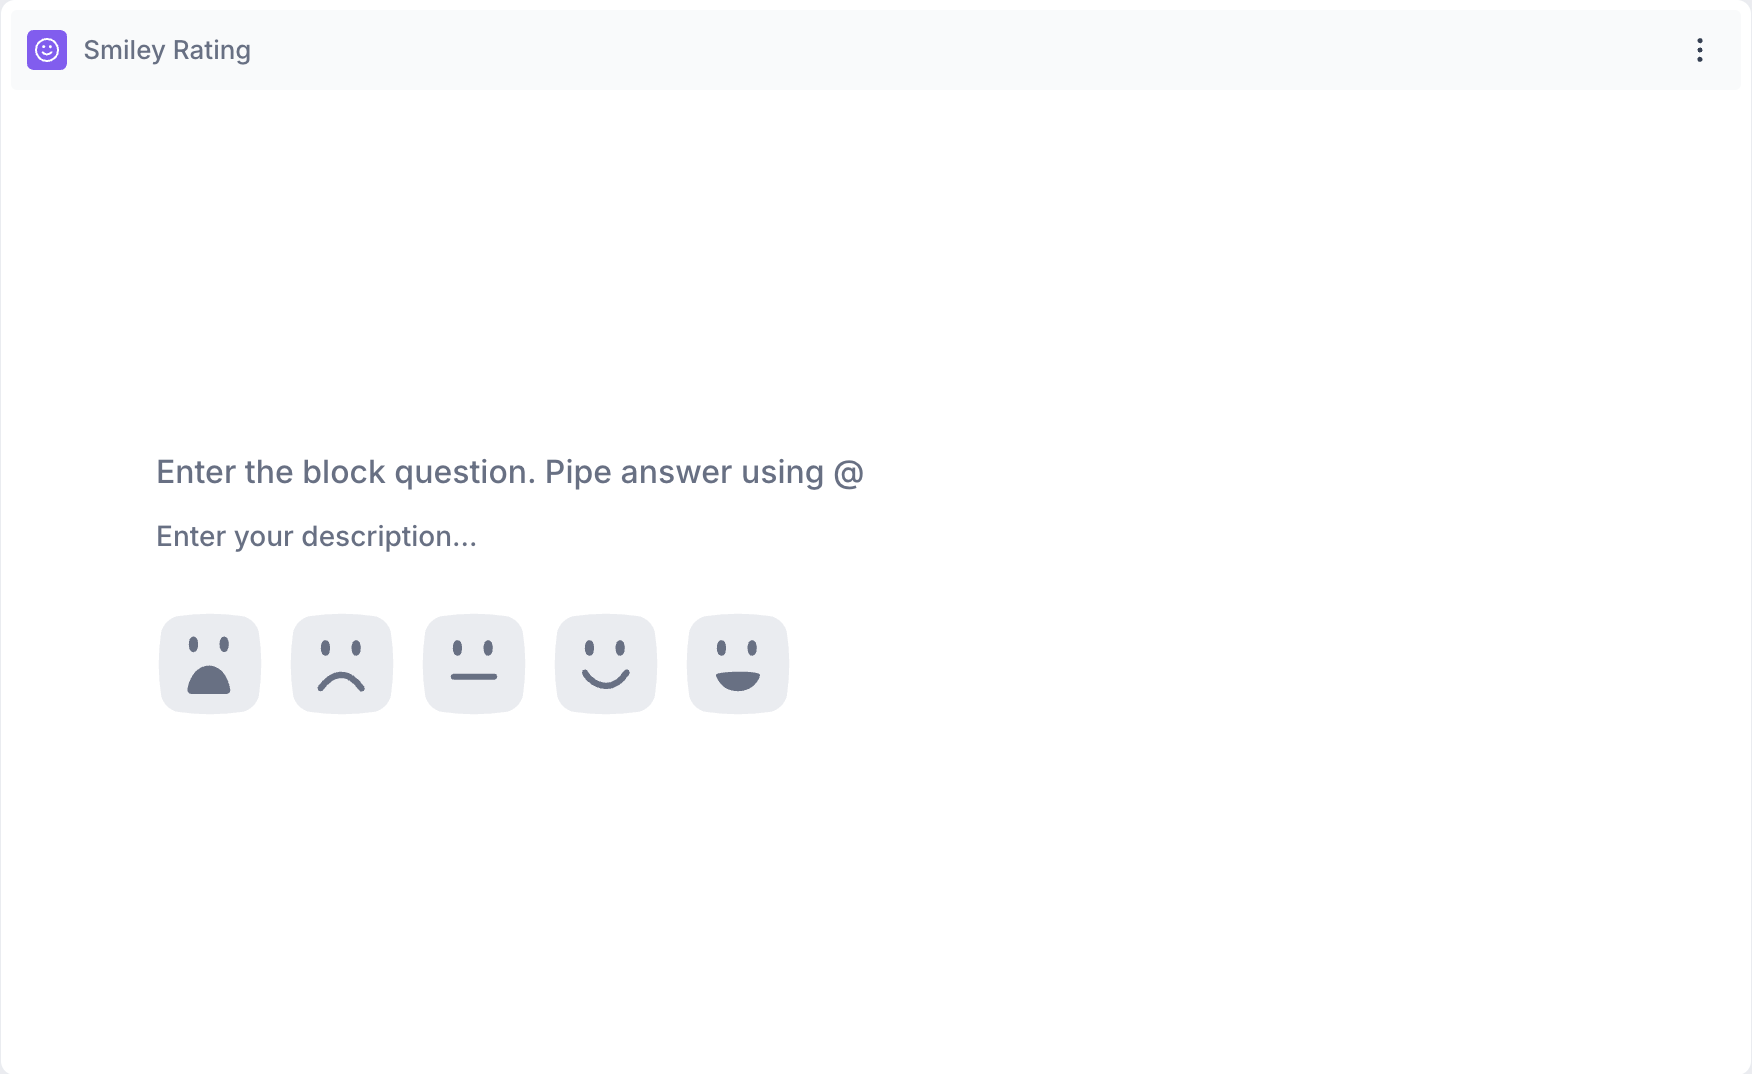Click the 'Smiley Rating' block title
The height and width of the screenshot is (1074, 1752).
coord(167,50)
